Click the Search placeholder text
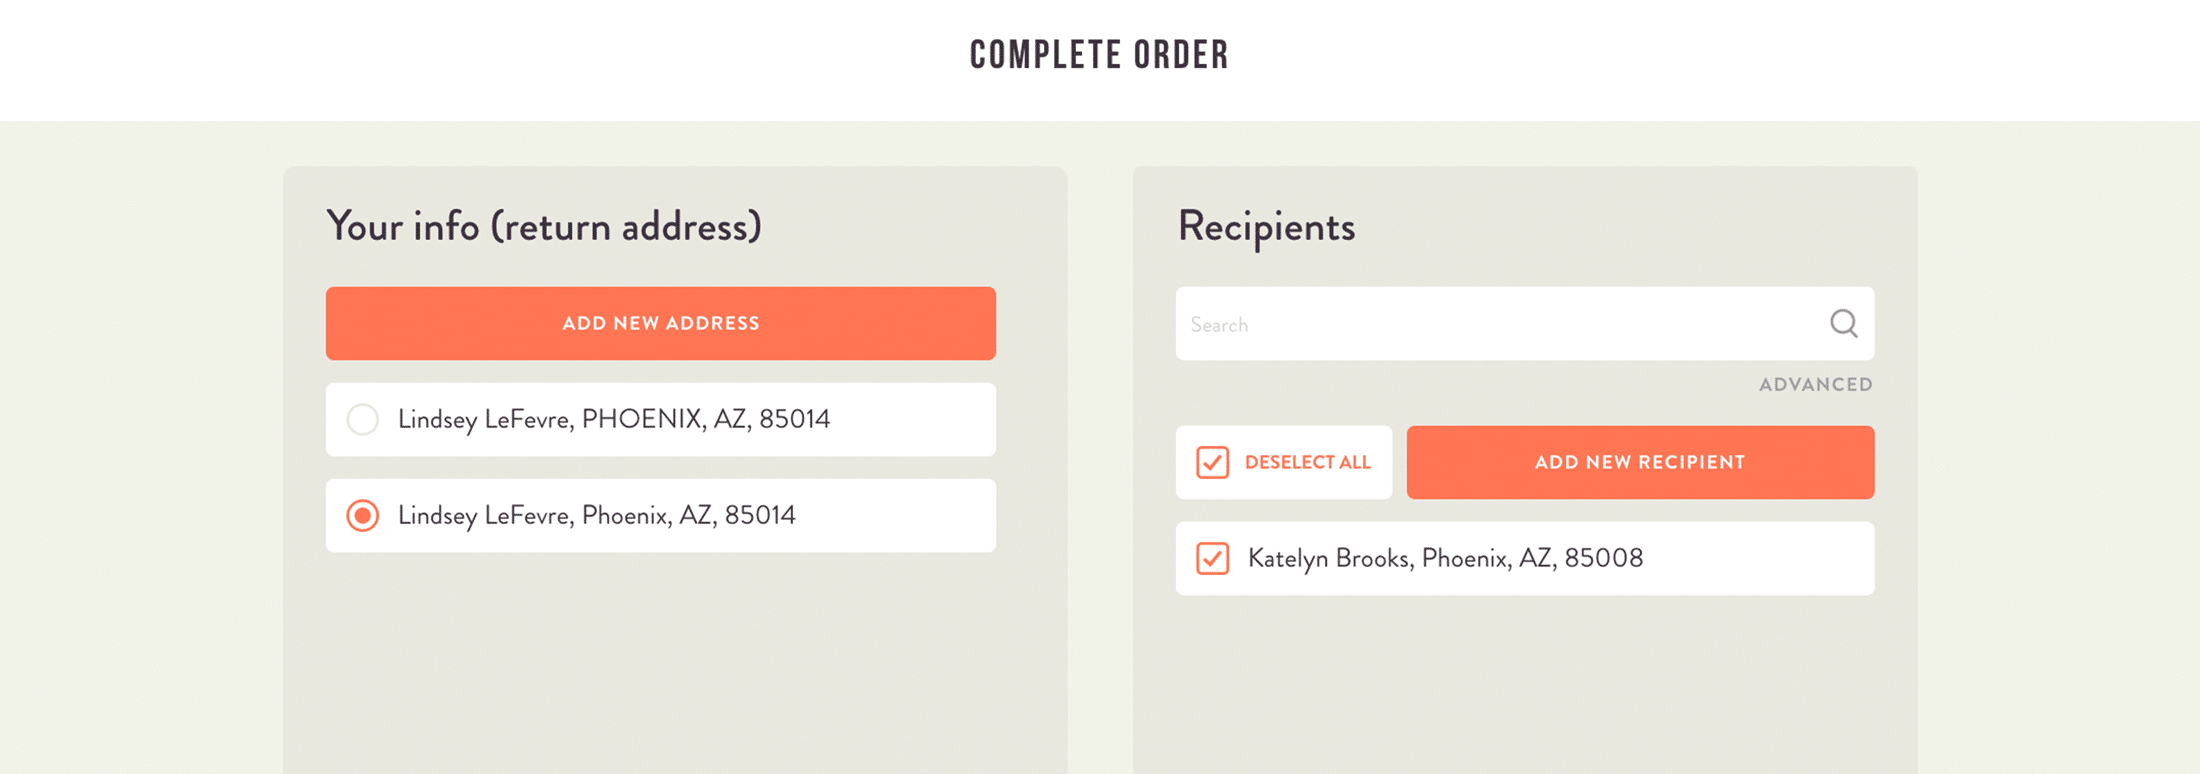 tap(1219, 325)
